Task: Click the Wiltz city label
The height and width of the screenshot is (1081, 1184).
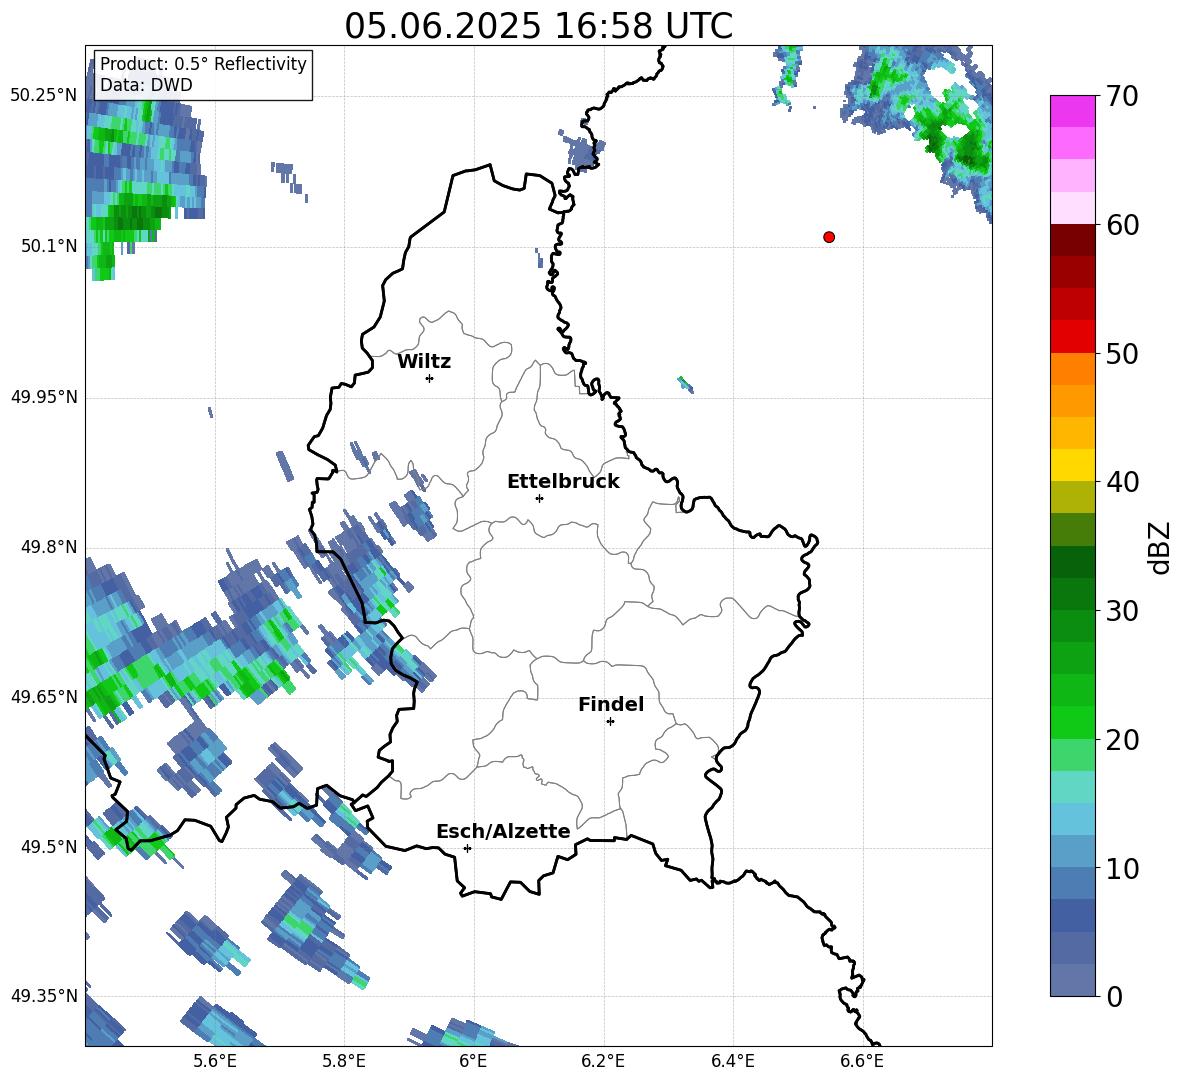Action: (424, 362)
